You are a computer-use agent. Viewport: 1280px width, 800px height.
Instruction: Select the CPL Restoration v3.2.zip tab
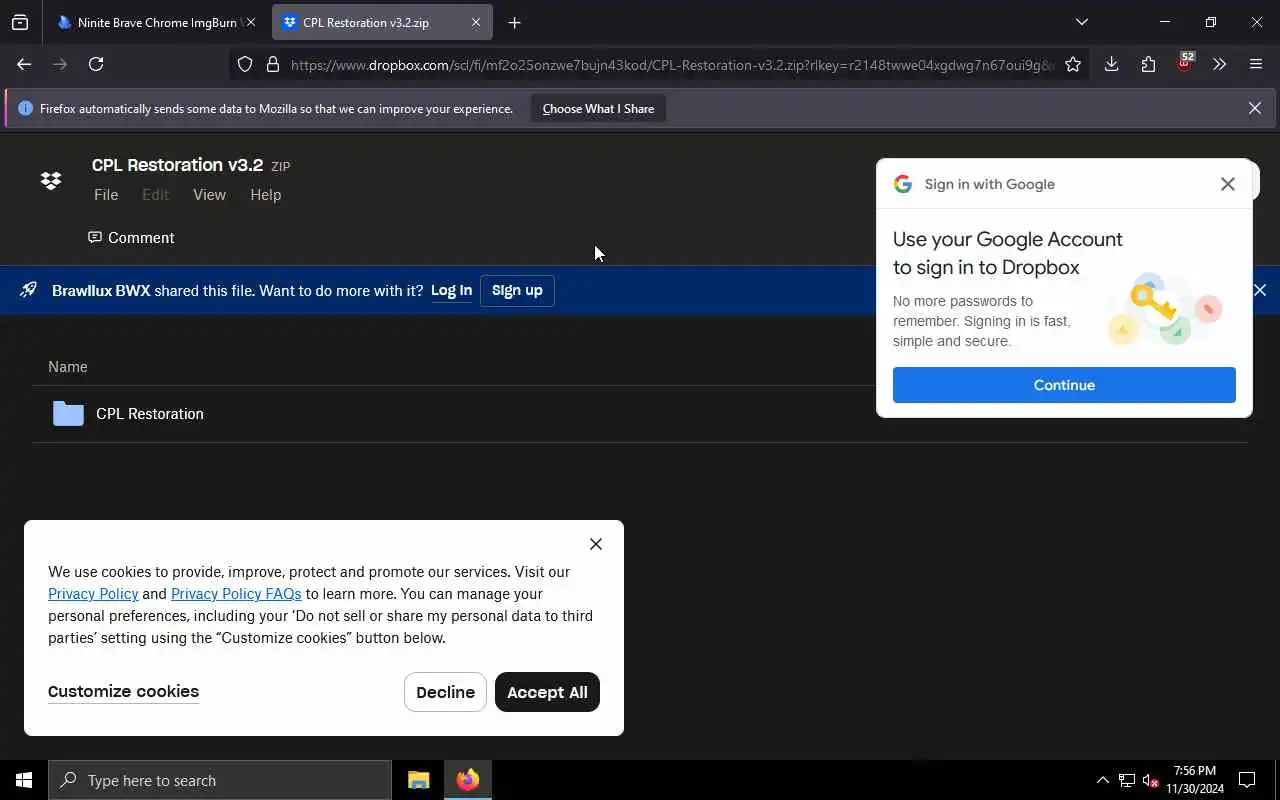[382, 22]
